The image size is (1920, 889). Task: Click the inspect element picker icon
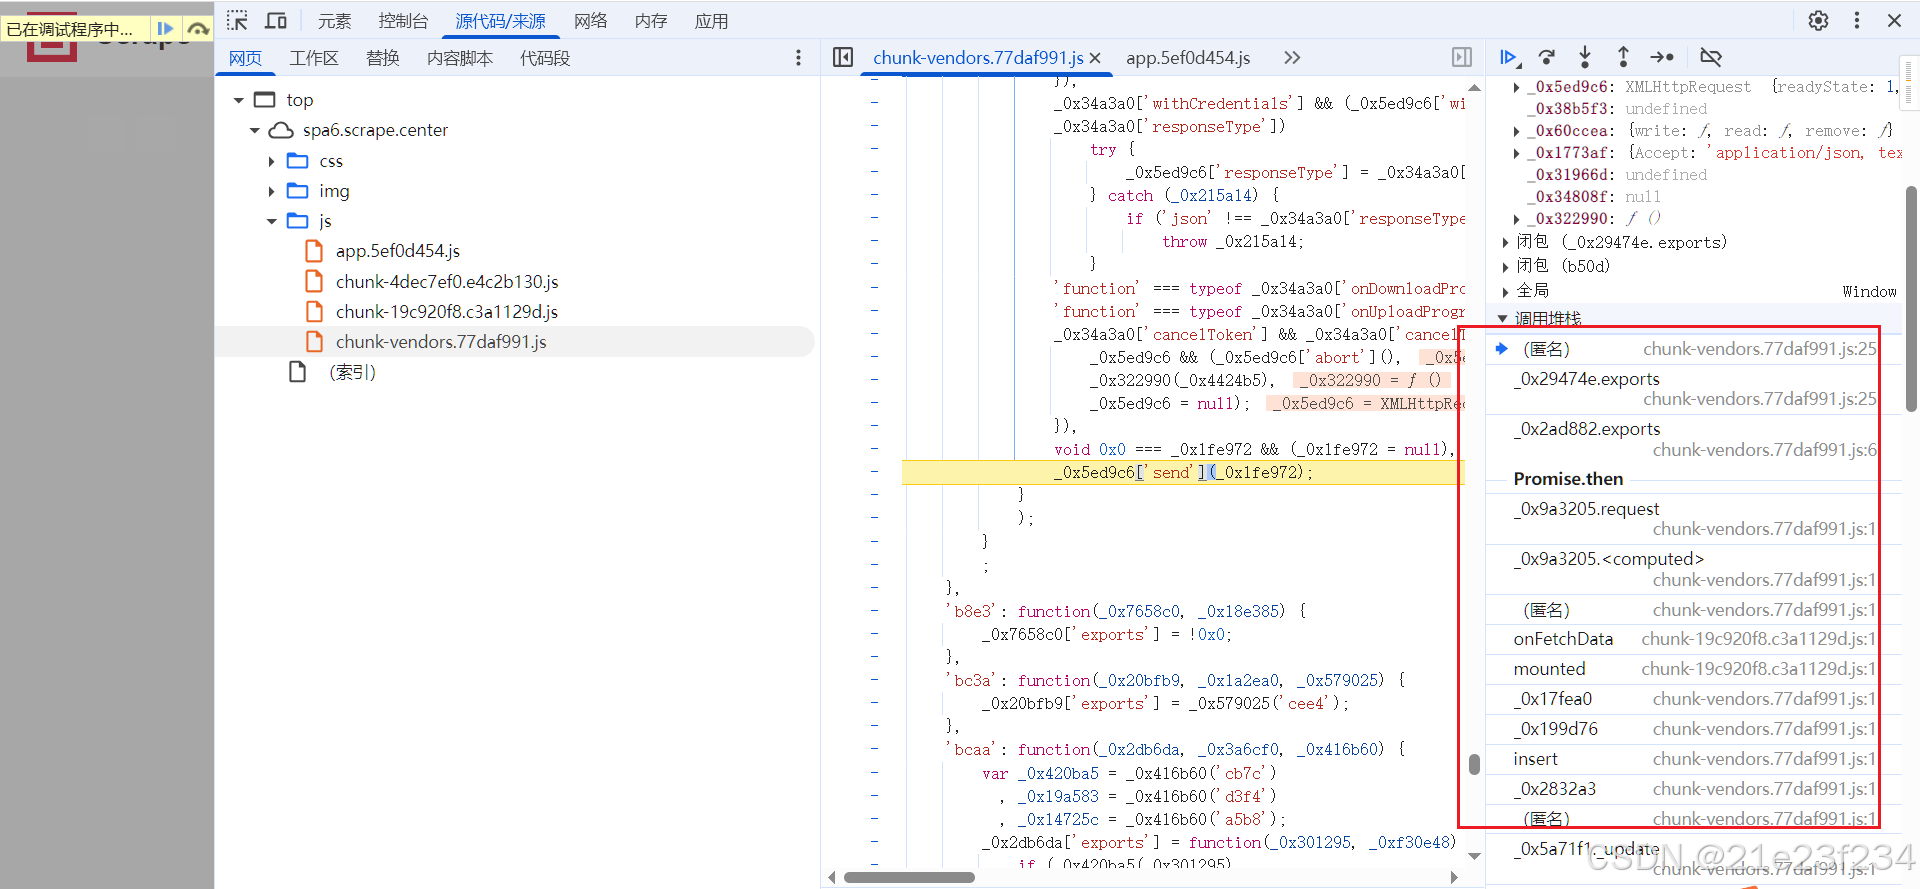click(237, 20)
